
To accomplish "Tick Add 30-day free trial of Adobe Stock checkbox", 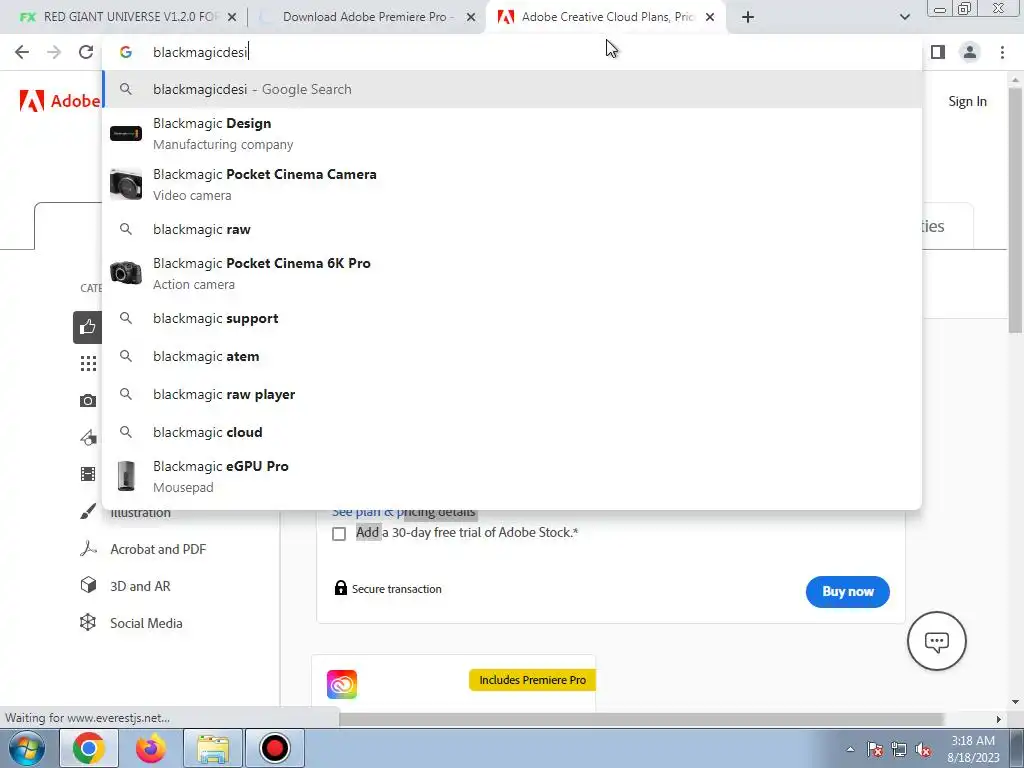I will click(339, 534).
